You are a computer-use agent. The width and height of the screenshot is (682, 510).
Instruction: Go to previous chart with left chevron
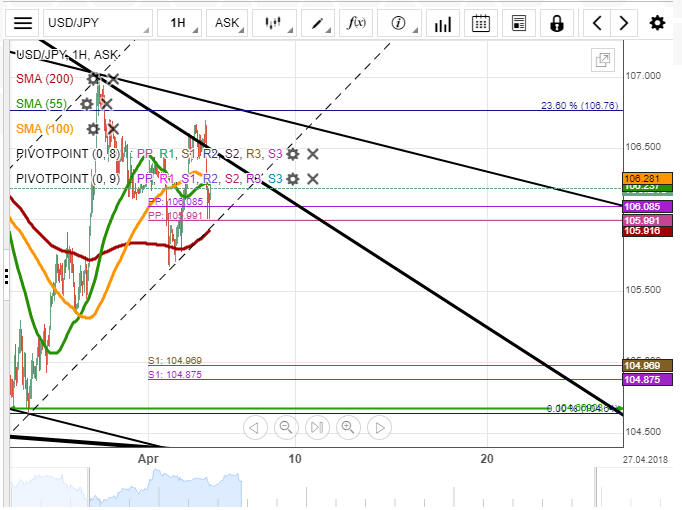click(x=597, y=23)
